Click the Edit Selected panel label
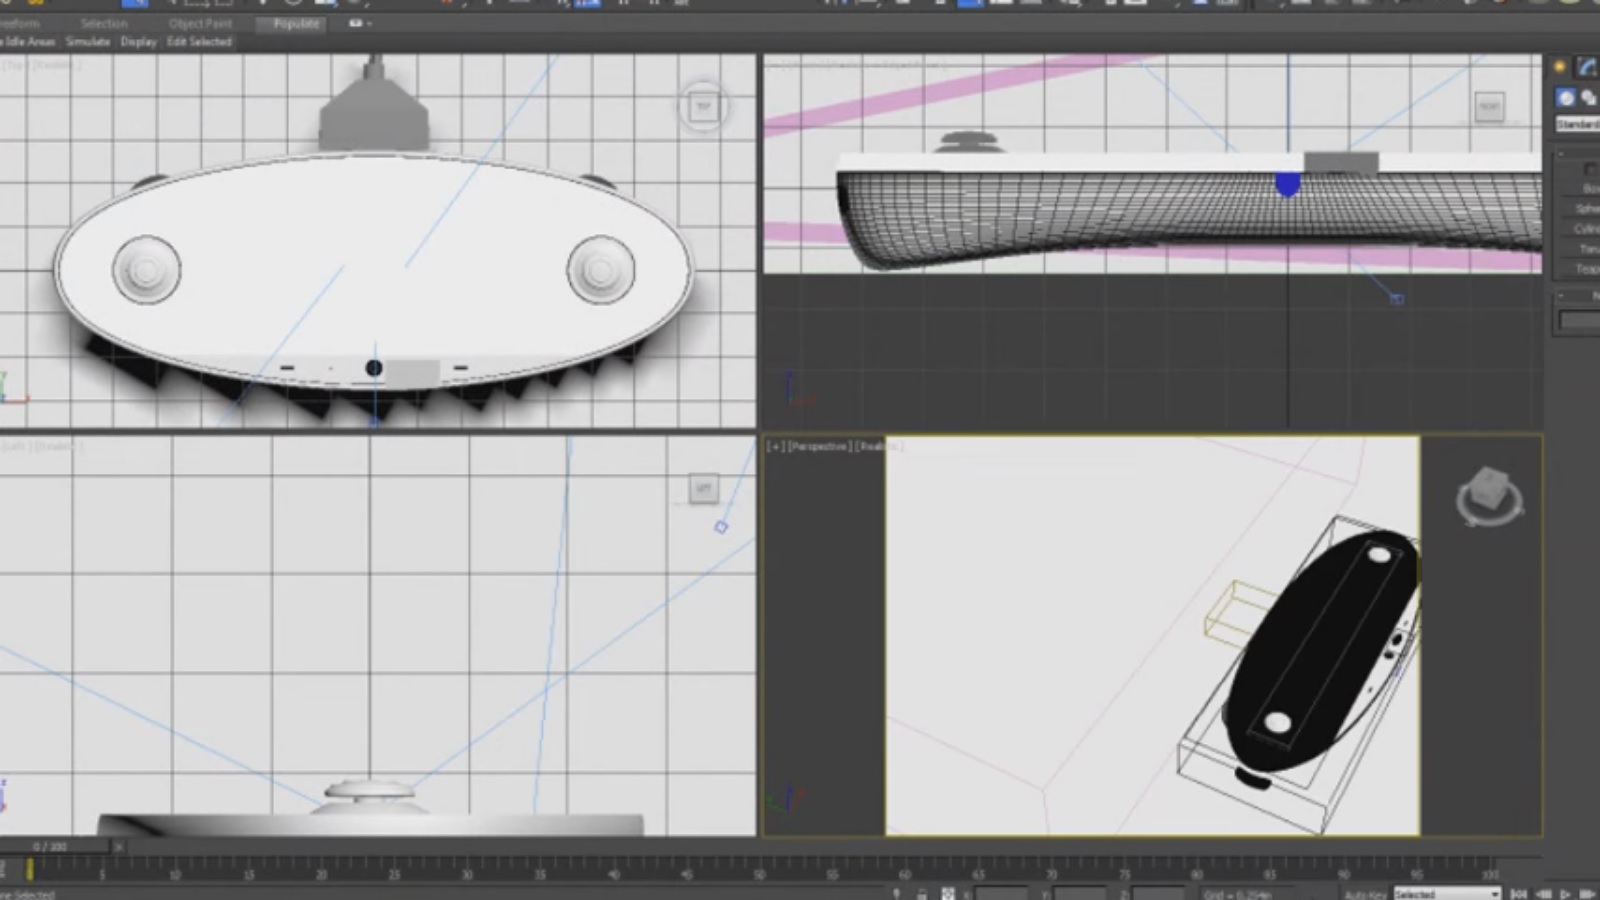Image resolution: width=1600 pixels, height=900 pixels. coord(199,42)
